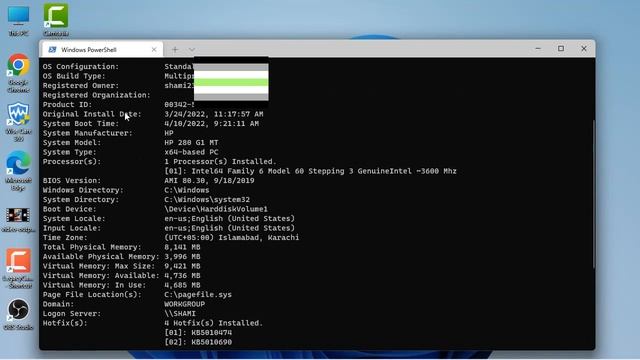Click the domain value 'WORKGROUP'
This screenshot has height=360, width=640.
click(184, 304)
